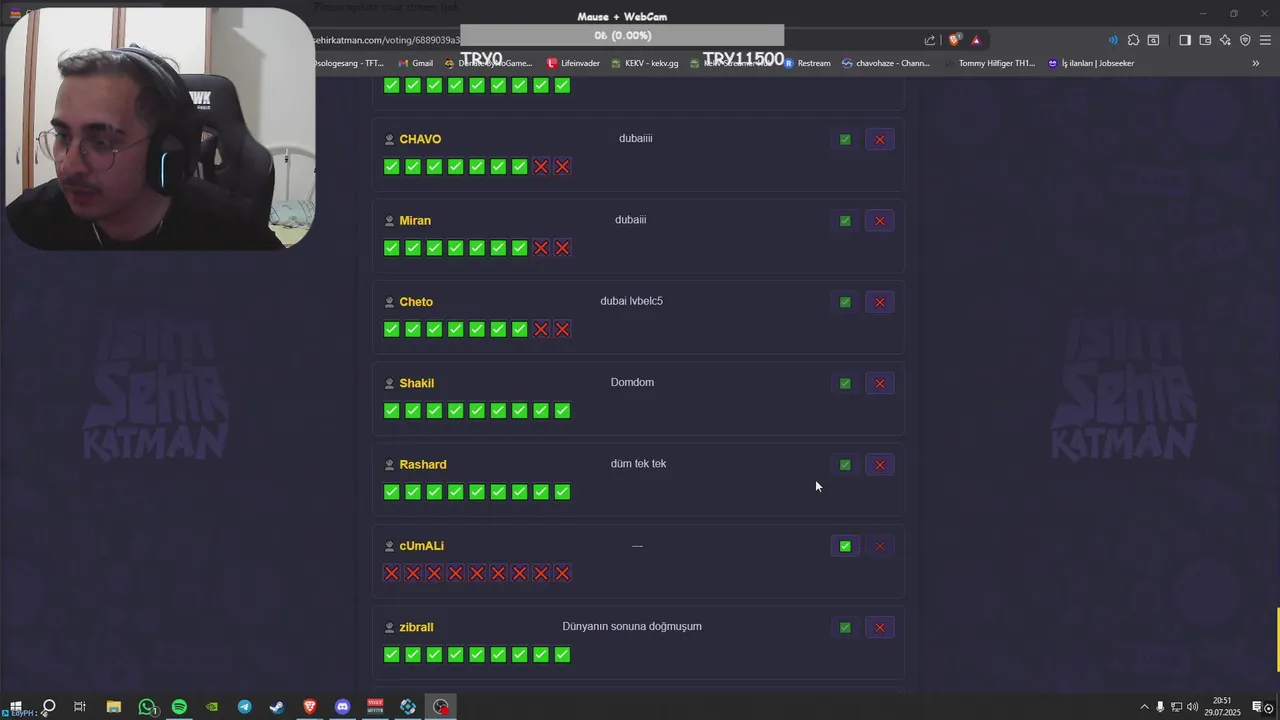
Task: Open Windows taskbar search
Action: tap(48, 707)
